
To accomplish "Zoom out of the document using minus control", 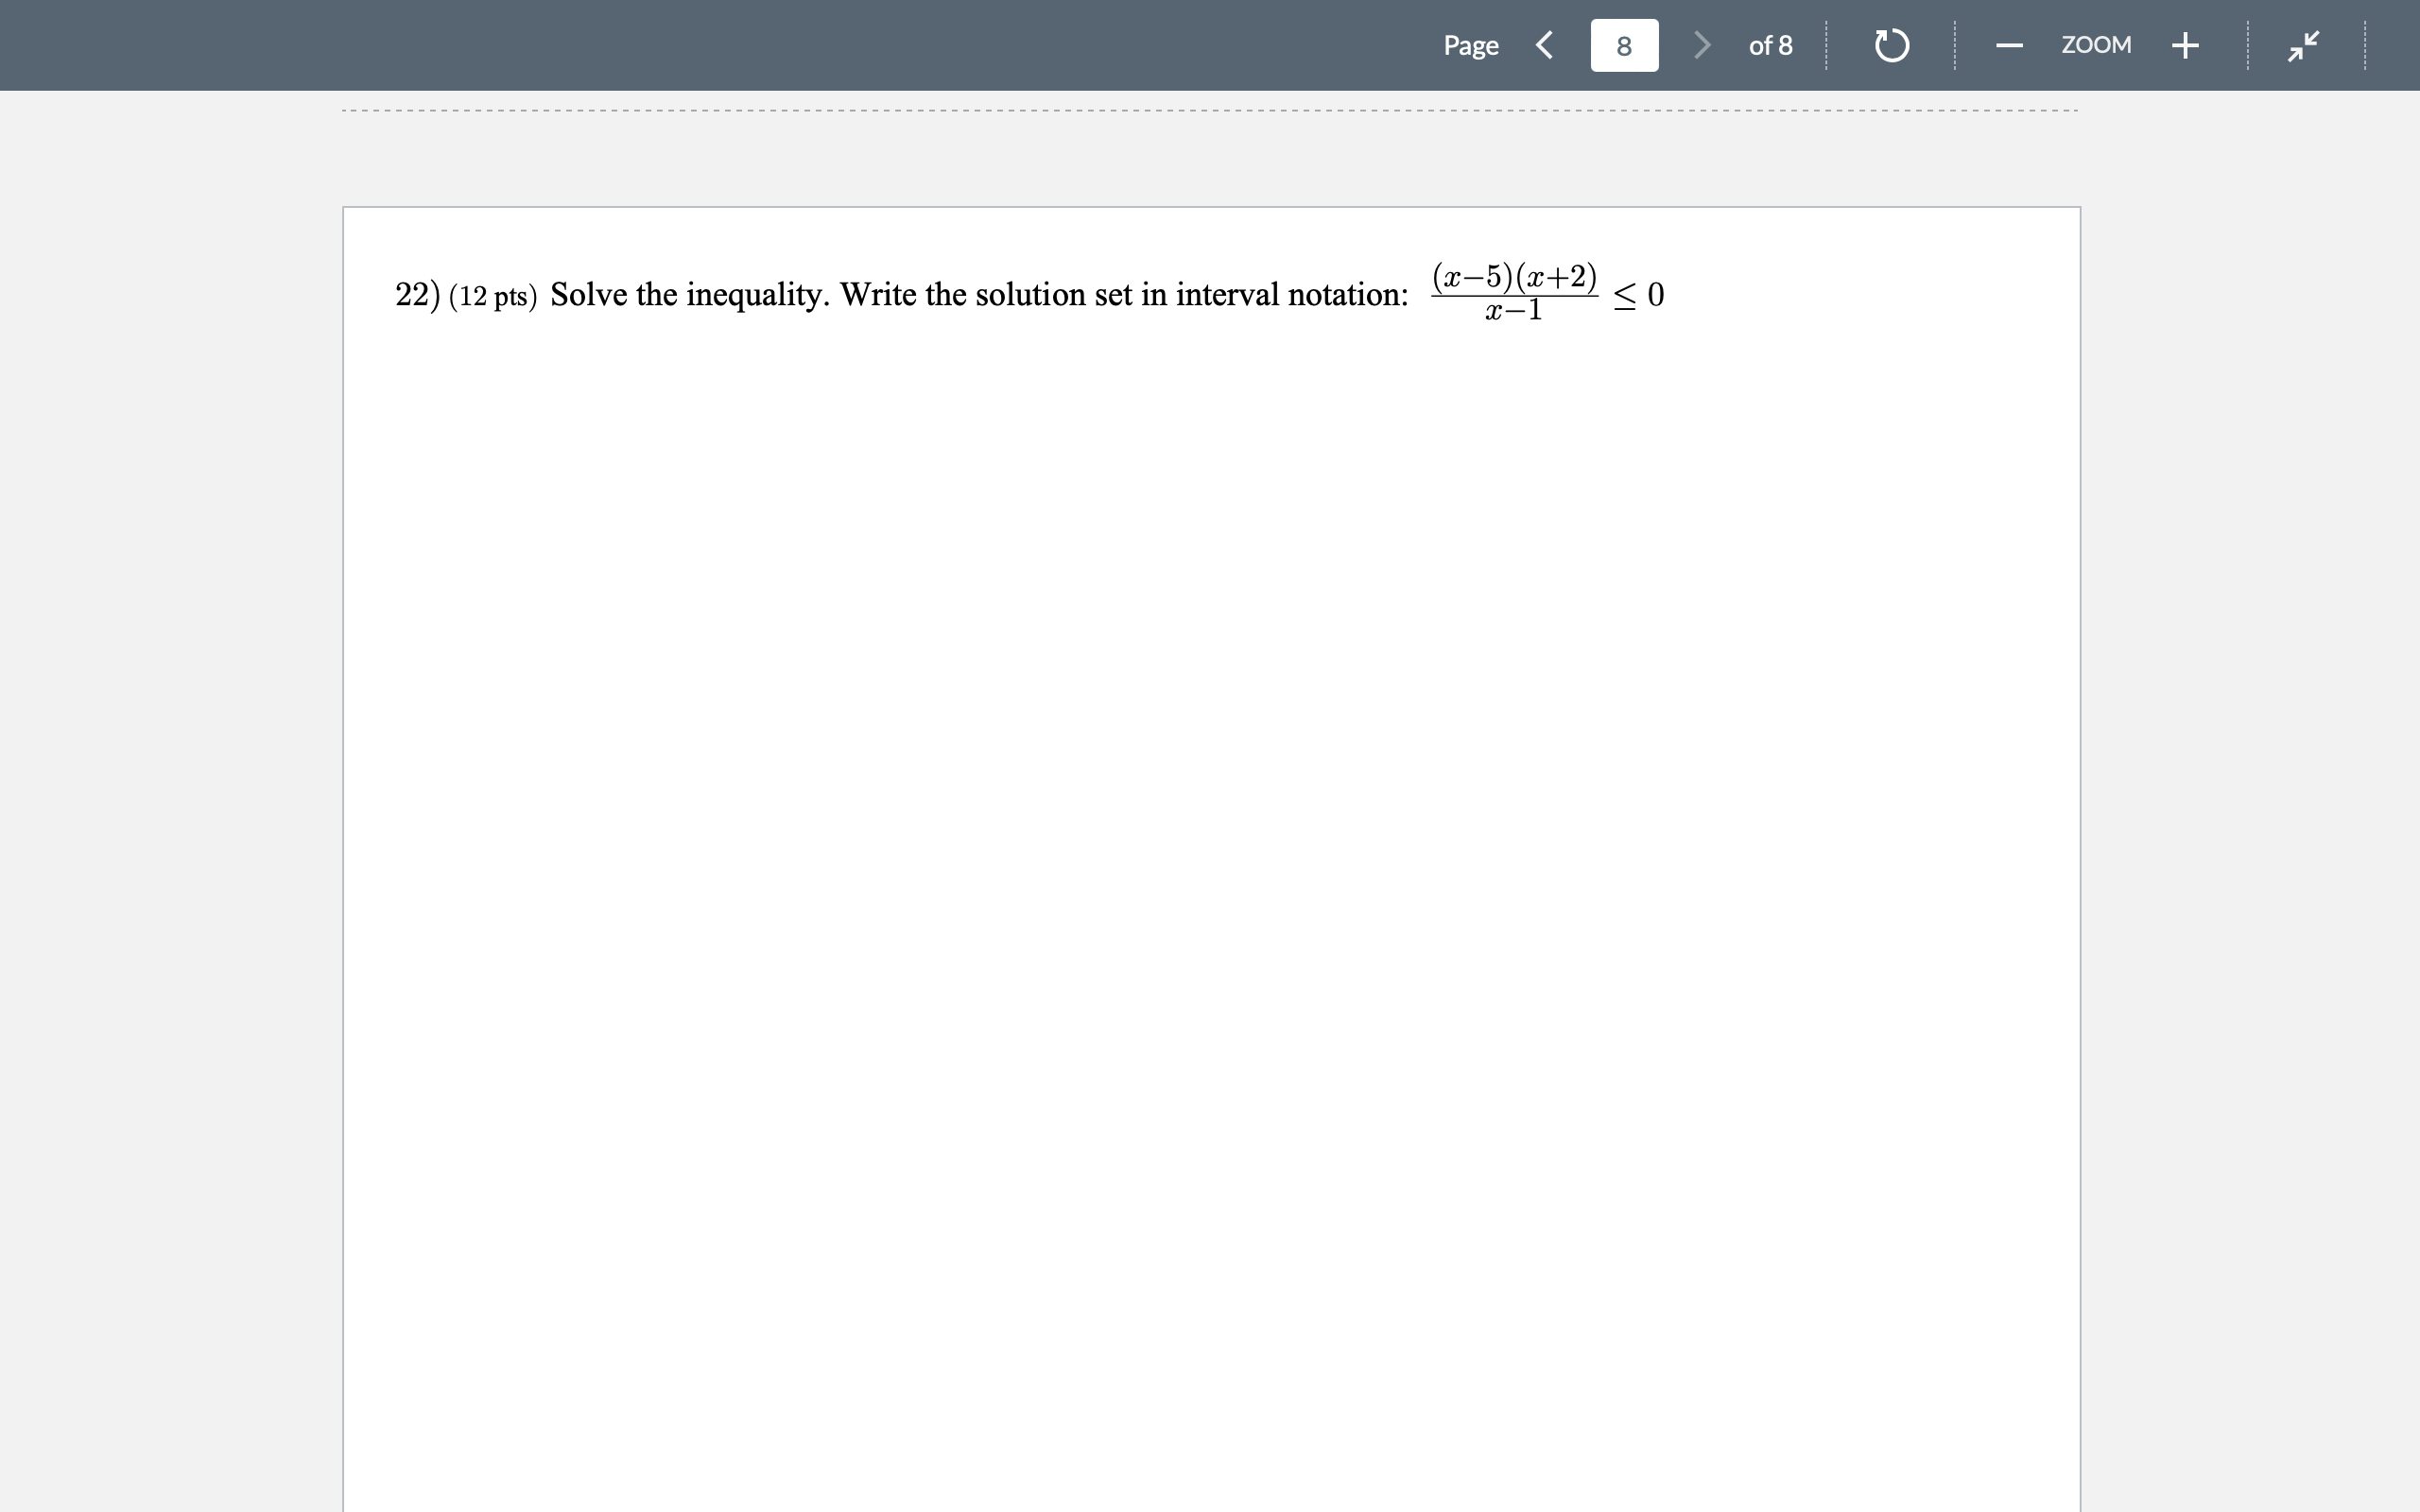I will point(2009,45).
